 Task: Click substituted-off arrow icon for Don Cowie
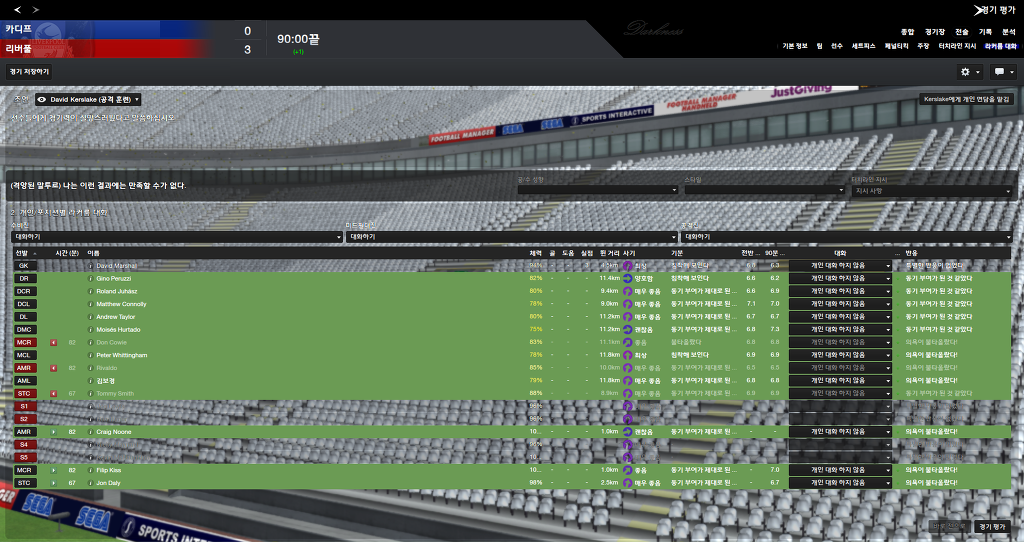coord(53,342)
